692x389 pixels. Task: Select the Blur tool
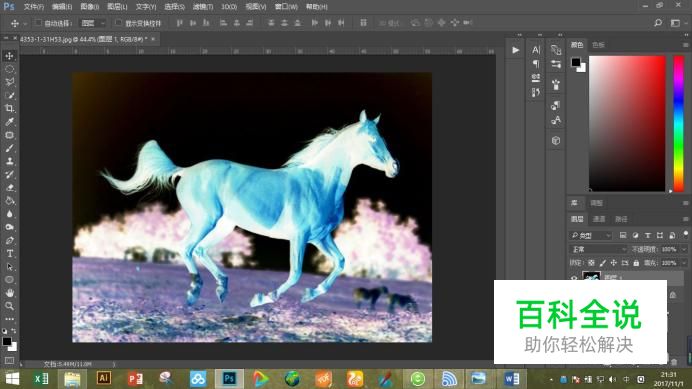click(9, 214)
